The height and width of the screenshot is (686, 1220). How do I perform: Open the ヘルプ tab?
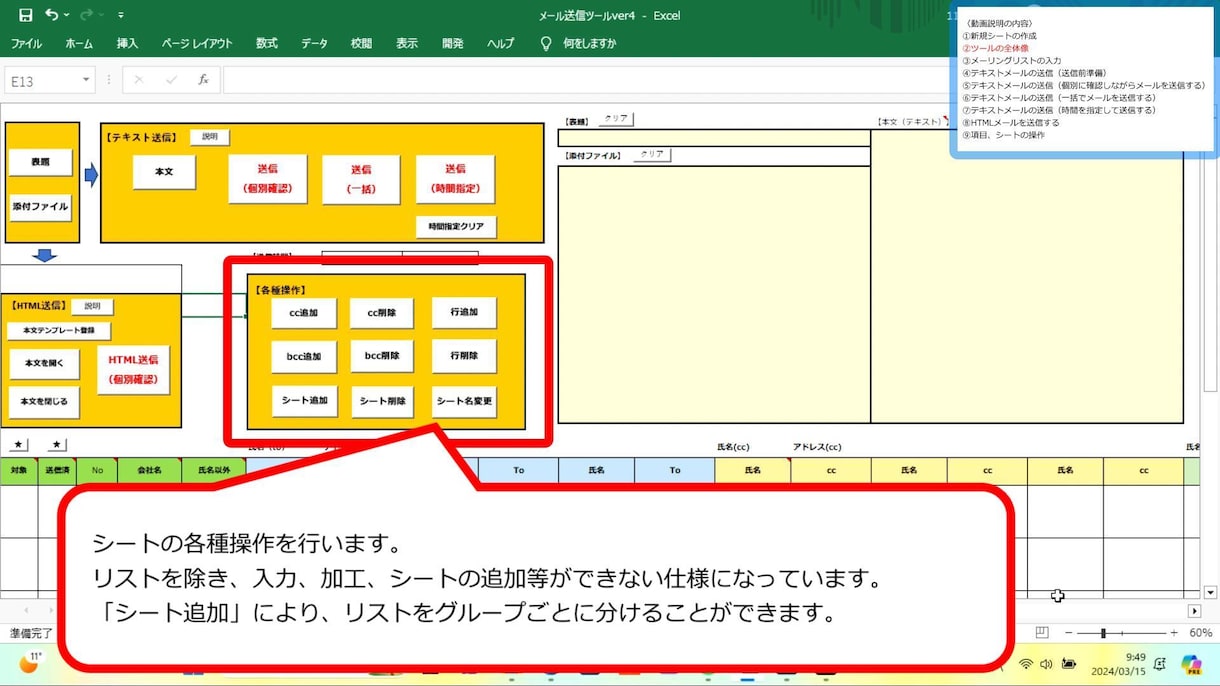click(501, 43)
